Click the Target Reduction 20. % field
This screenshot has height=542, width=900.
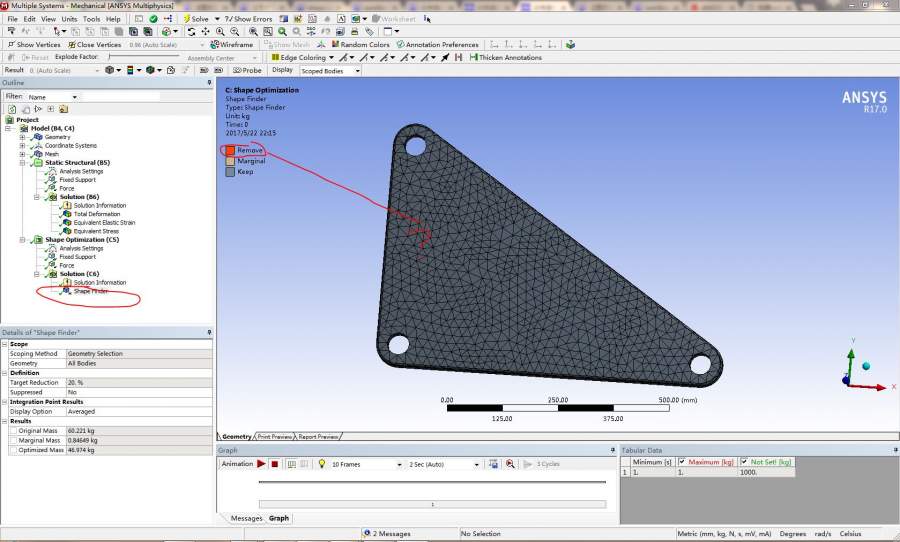139,383
